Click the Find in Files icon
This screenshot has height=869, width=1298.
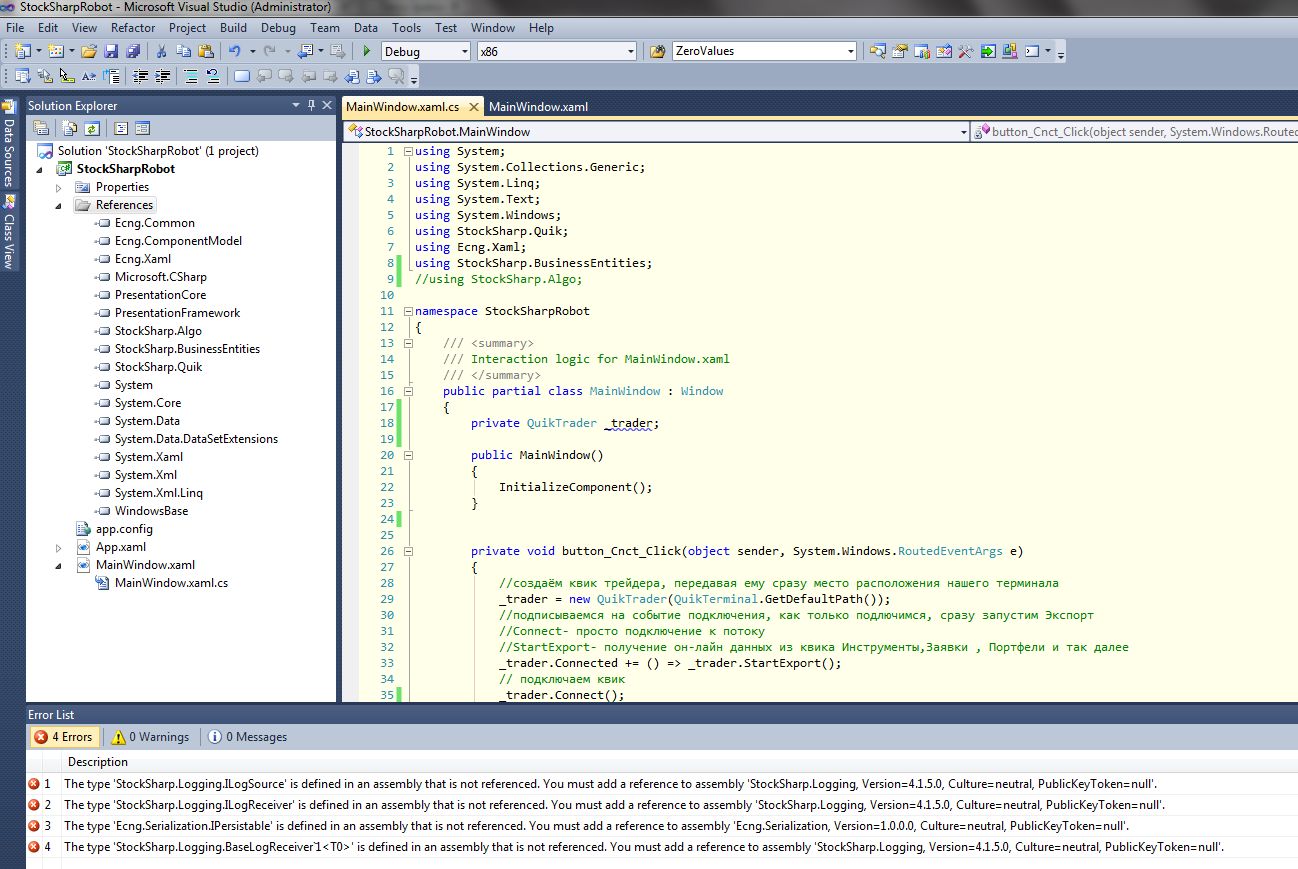(658, 51)
